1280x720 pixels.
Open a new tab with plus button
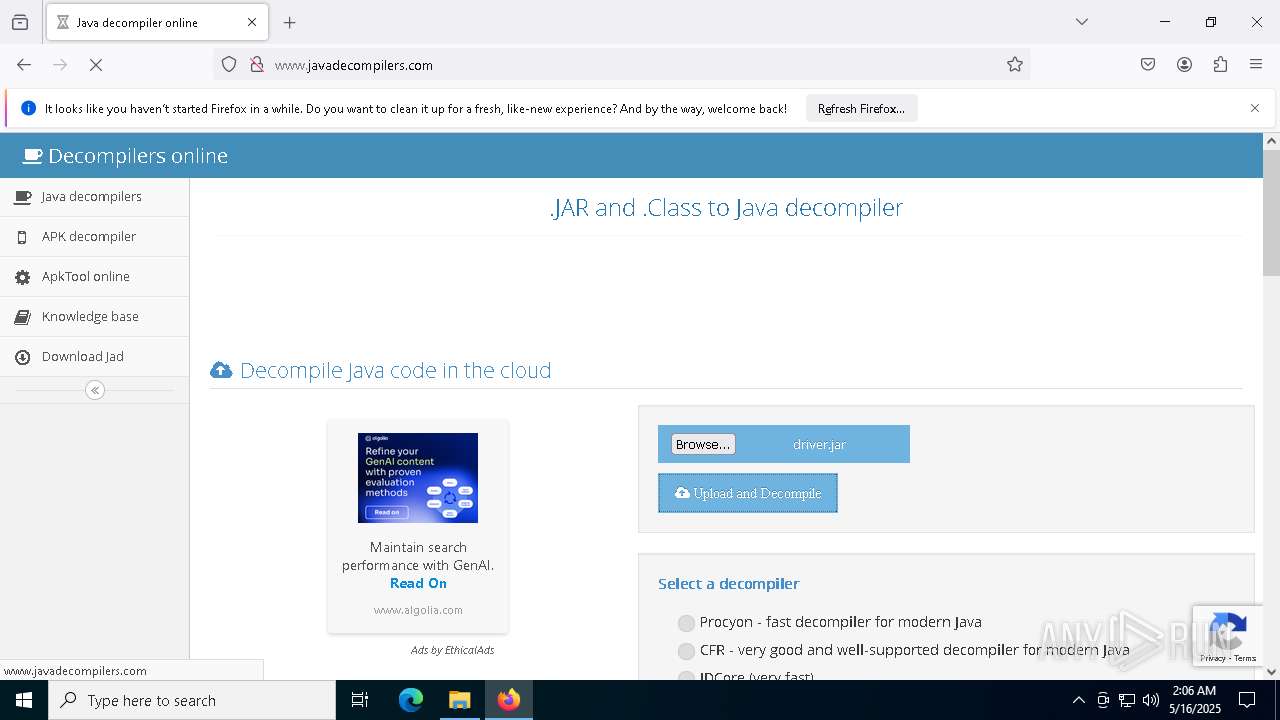pos(290,22)
